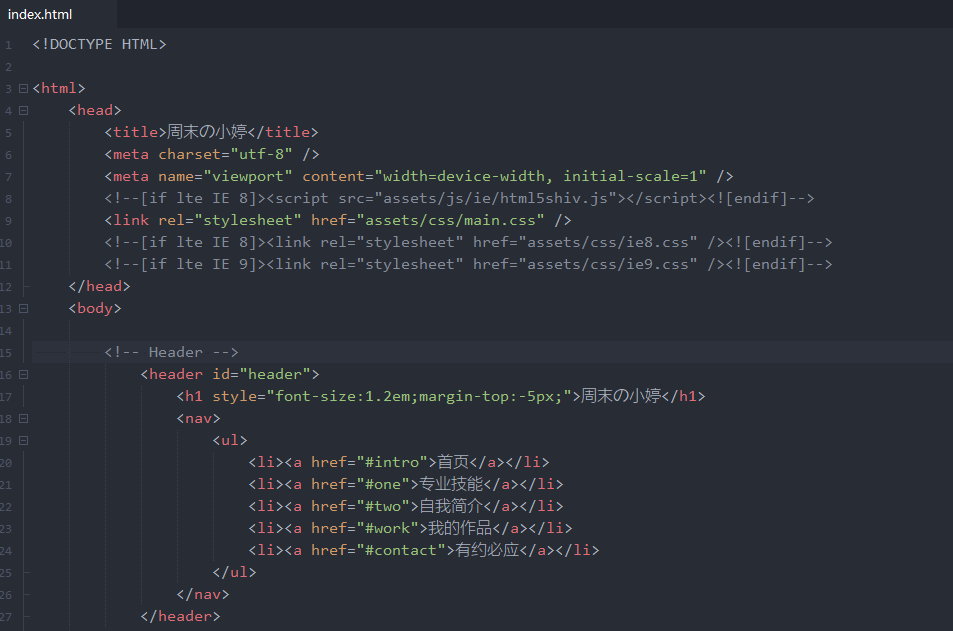Click the <!-- Header --> comment
This screenshot has height=631, width=953.
(171, 352)
